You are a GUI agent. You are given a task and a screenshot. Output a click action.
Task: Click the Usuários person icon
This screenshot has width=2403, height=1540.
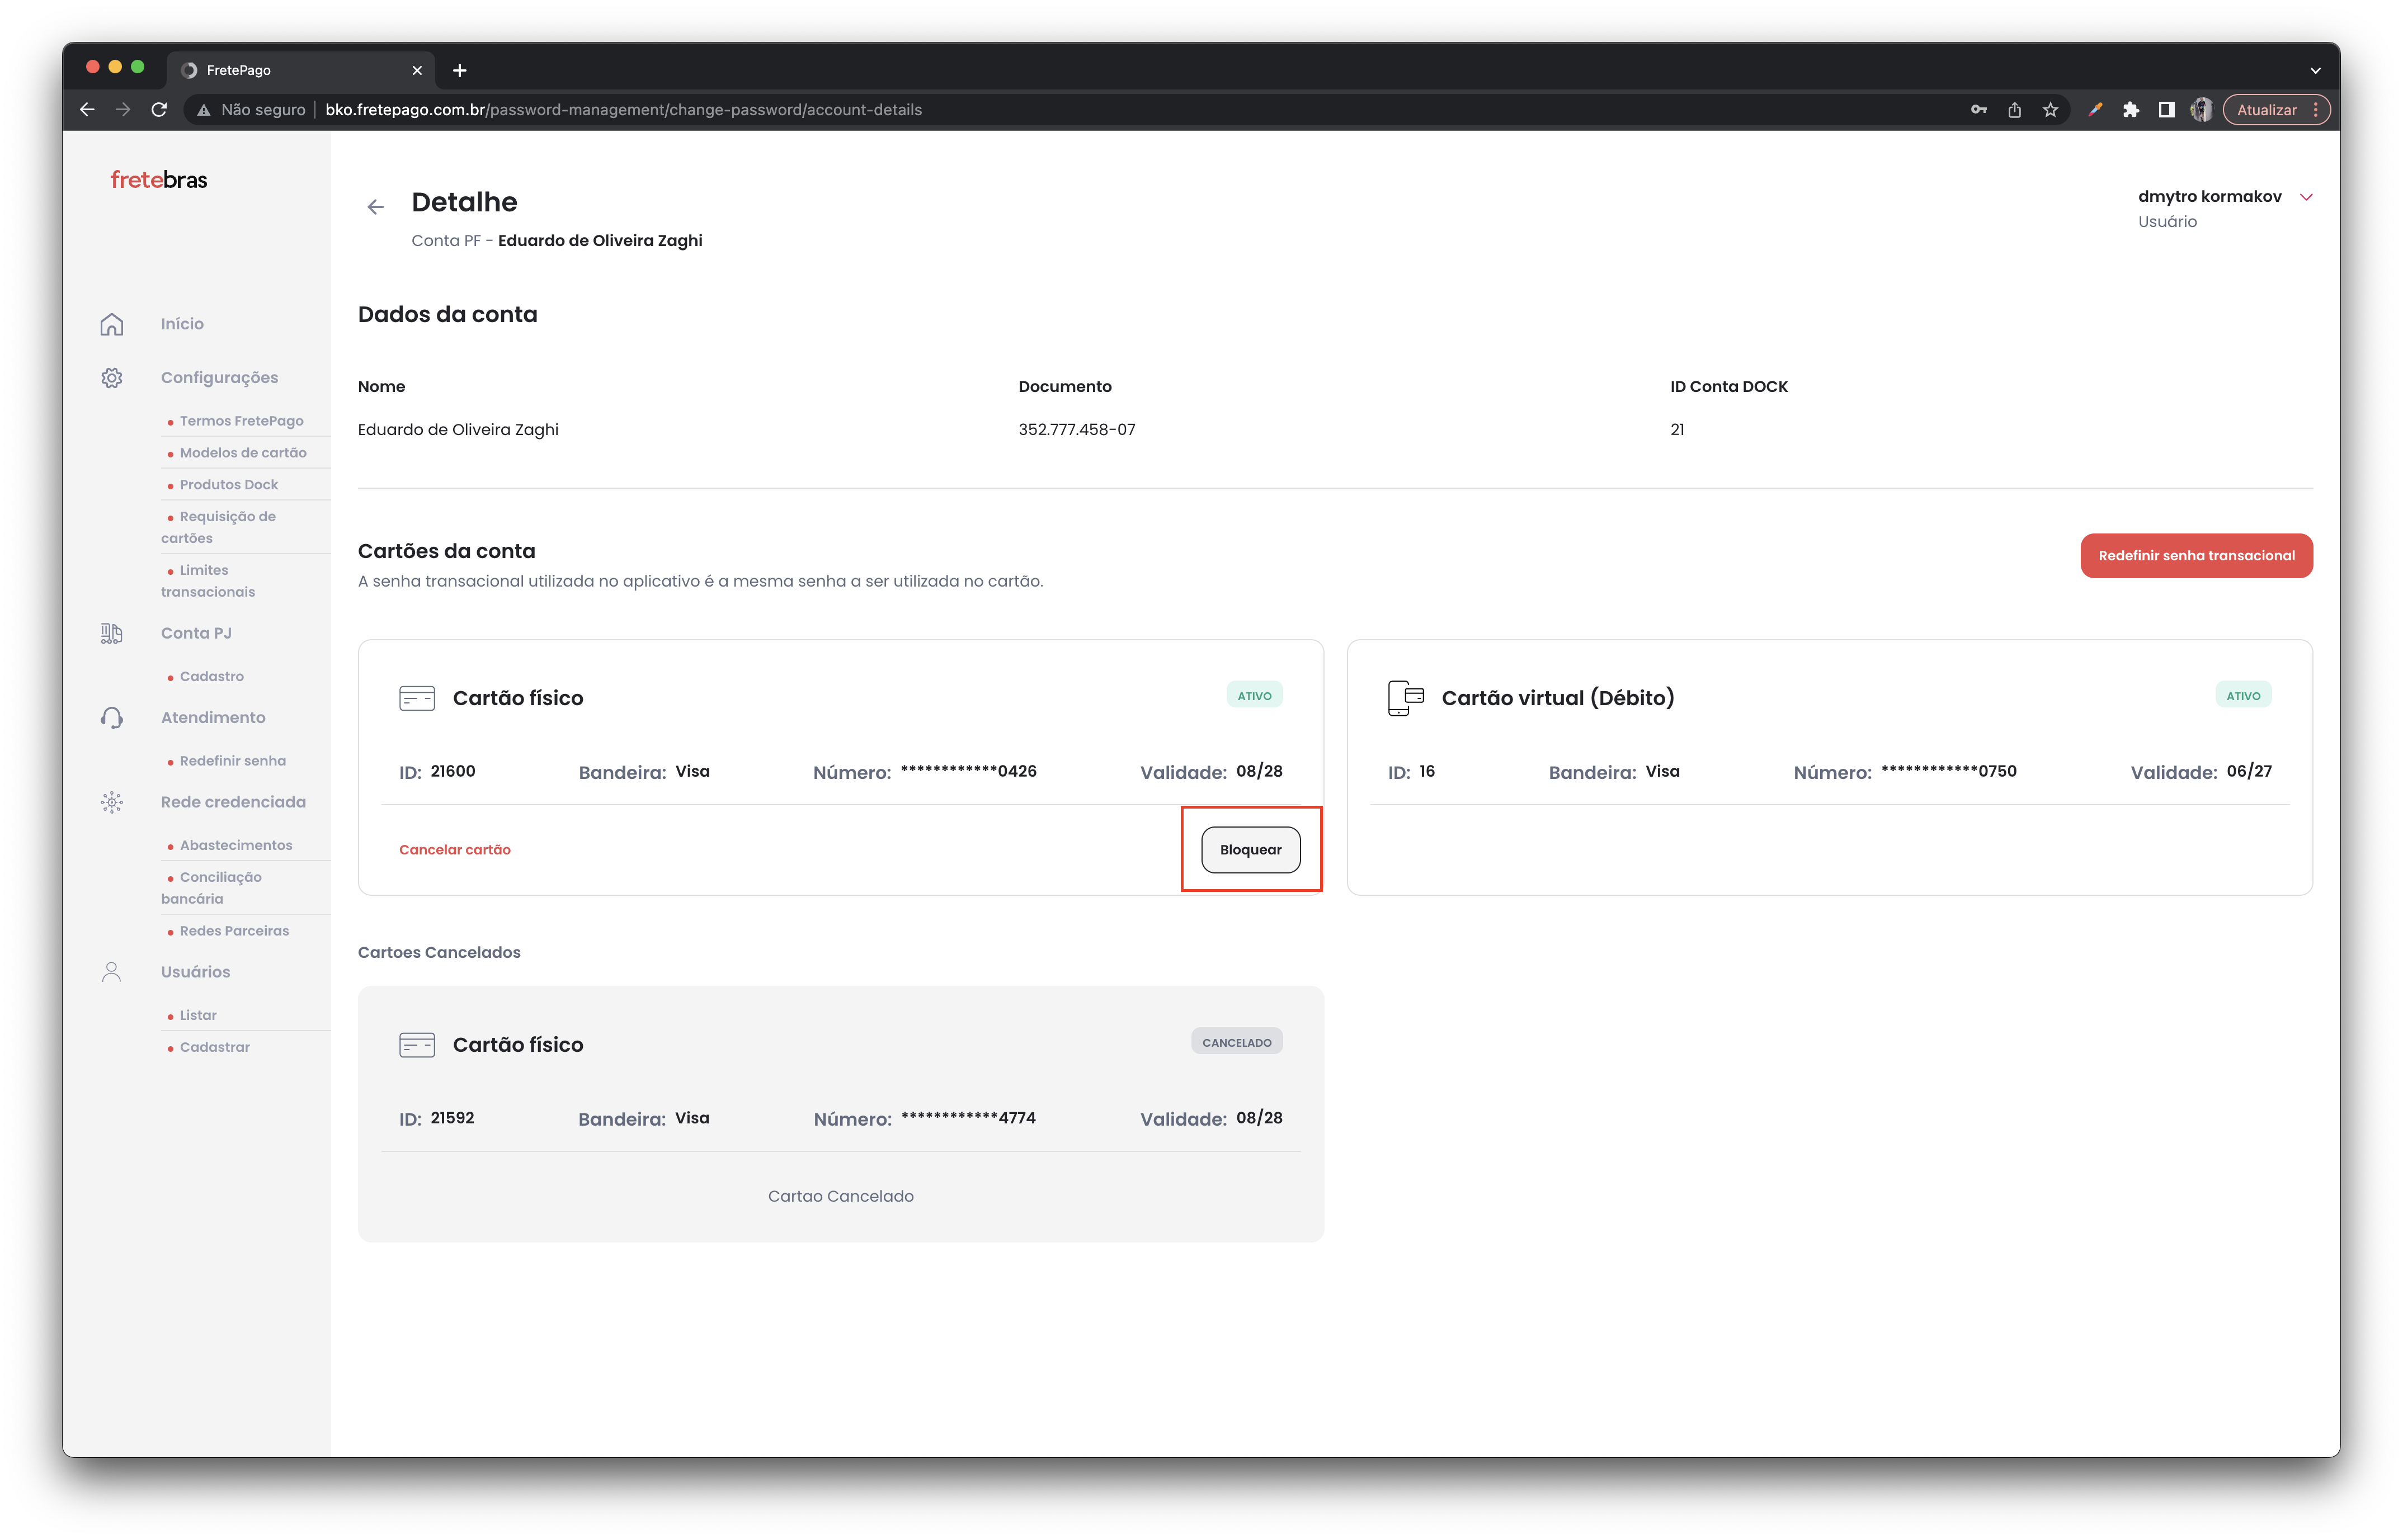tap(112, 972)
